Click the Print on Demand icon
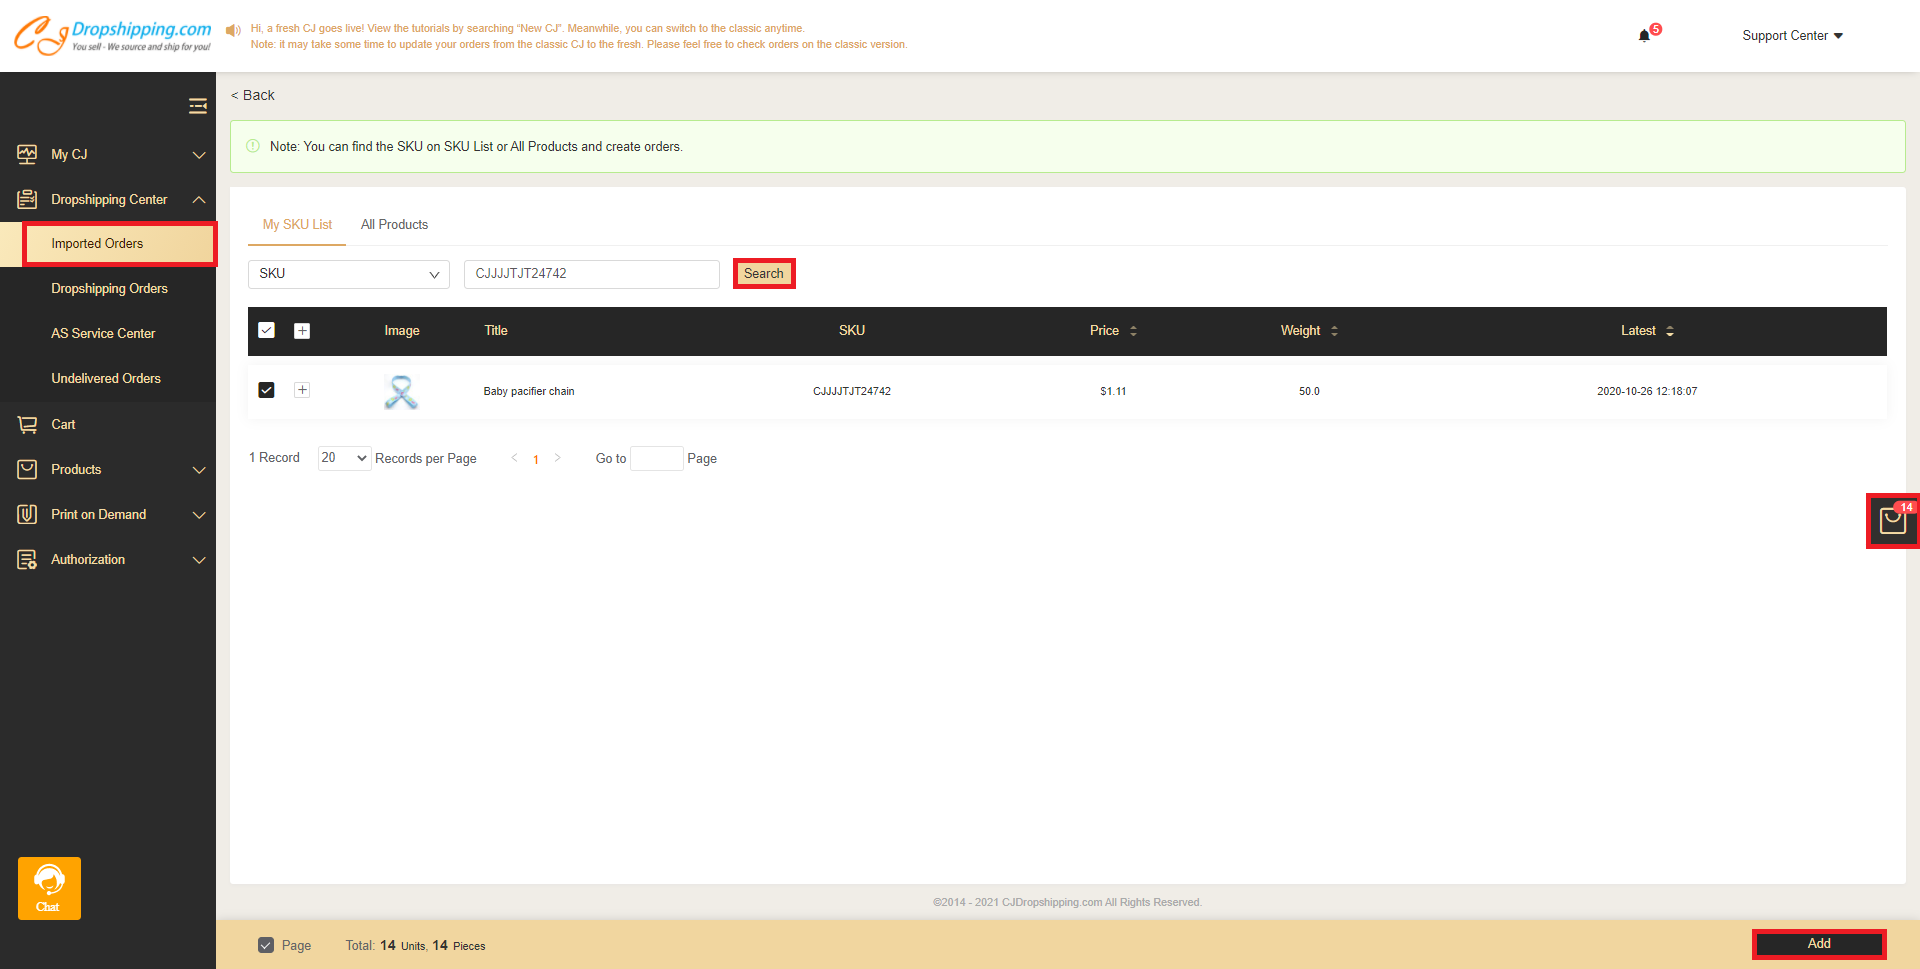The width and height of the screenshot is (1920, 969). click(x=27, y=514)
